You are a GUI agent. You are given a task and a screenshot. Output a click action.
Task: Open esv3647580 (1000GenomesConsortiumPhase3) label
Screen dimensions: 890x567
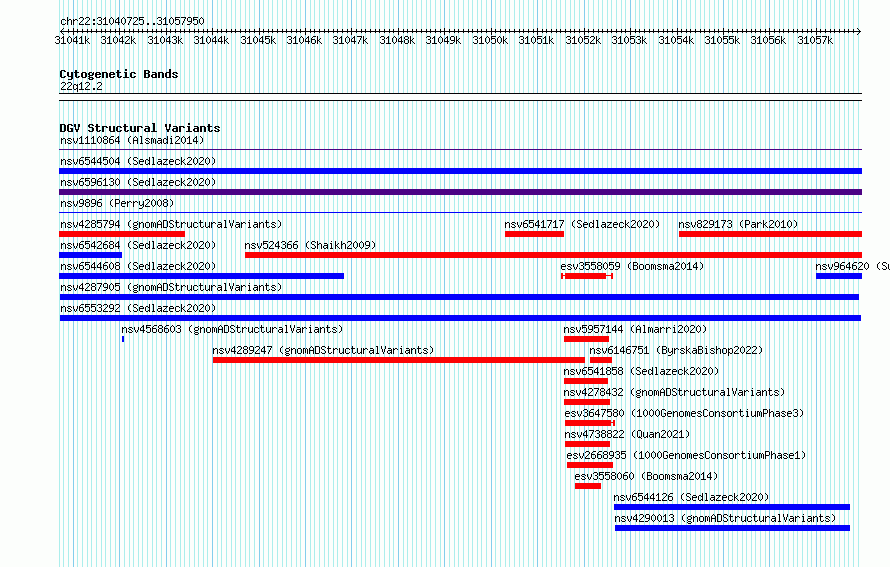pos(684,413)
